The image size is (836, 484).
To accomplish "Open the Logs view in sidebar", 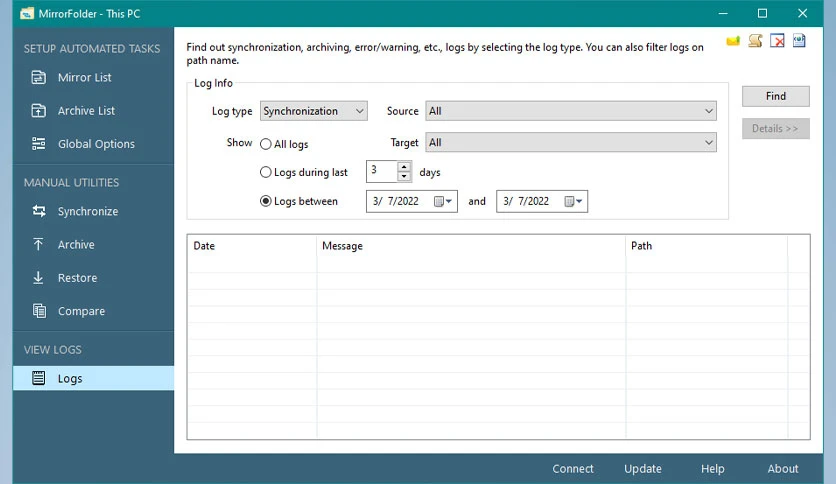I will click(x=93, y=378).
